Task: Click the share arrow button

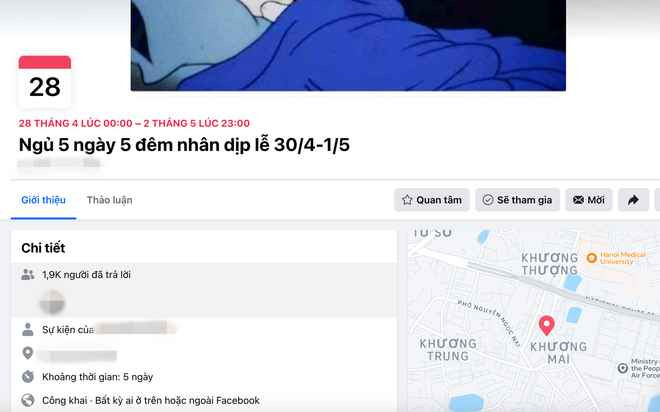Action: coord(633,200)
